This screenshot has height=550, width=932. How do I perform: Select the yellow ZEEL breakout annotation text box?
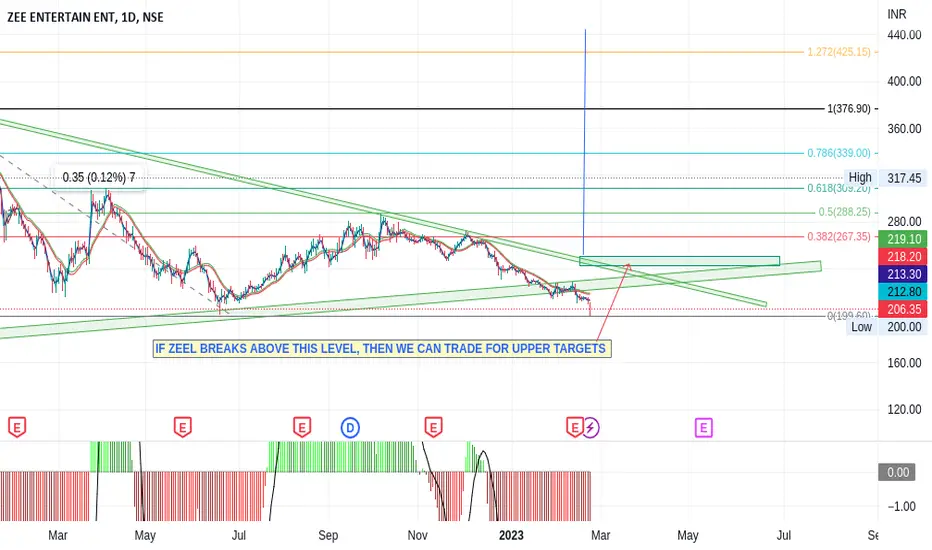382,348
